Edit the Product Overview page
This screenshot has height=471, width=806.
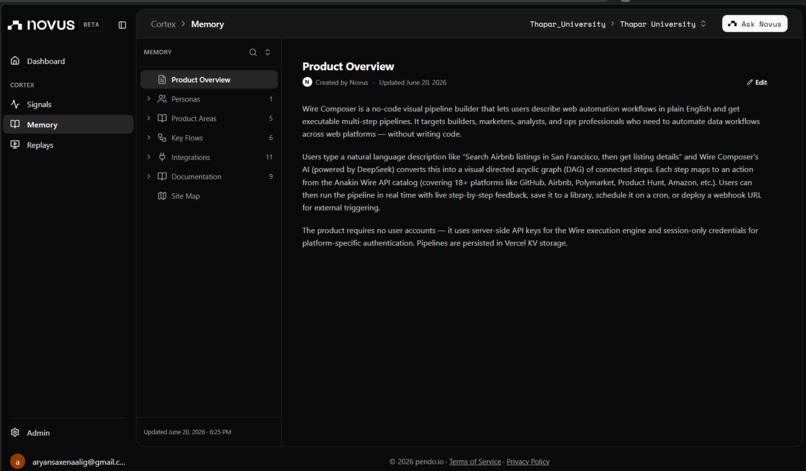(x=757, y=82)
